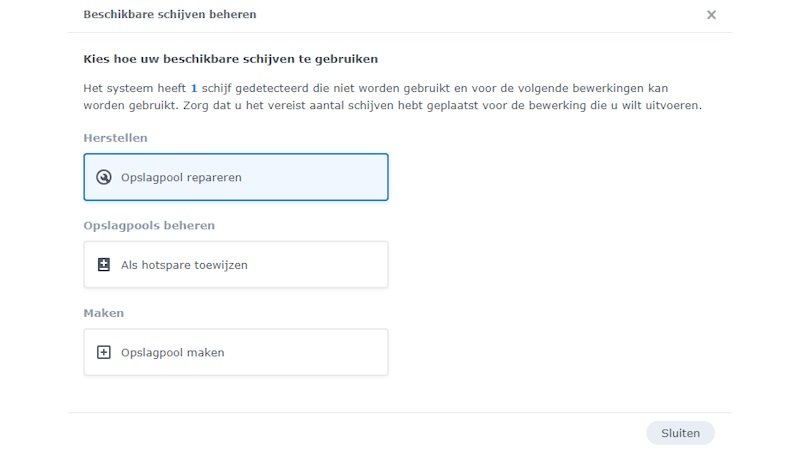Click the description paragraph starting Het systeem heeft
The height and width of the screenshot is (450, 800).
click(x=393, y=97)
